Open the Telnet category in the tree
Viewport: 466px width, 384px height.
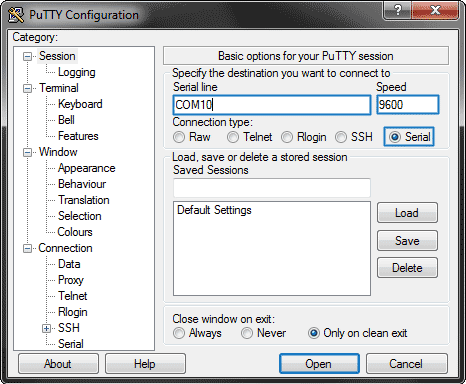coord(72,296)
